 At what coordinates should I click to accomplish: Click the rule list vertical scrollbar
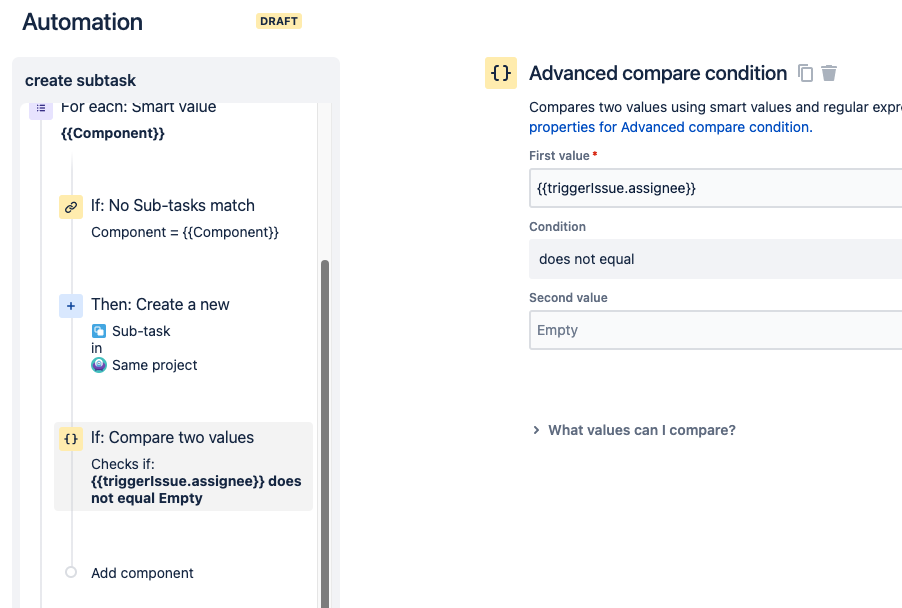coord(325,434)
